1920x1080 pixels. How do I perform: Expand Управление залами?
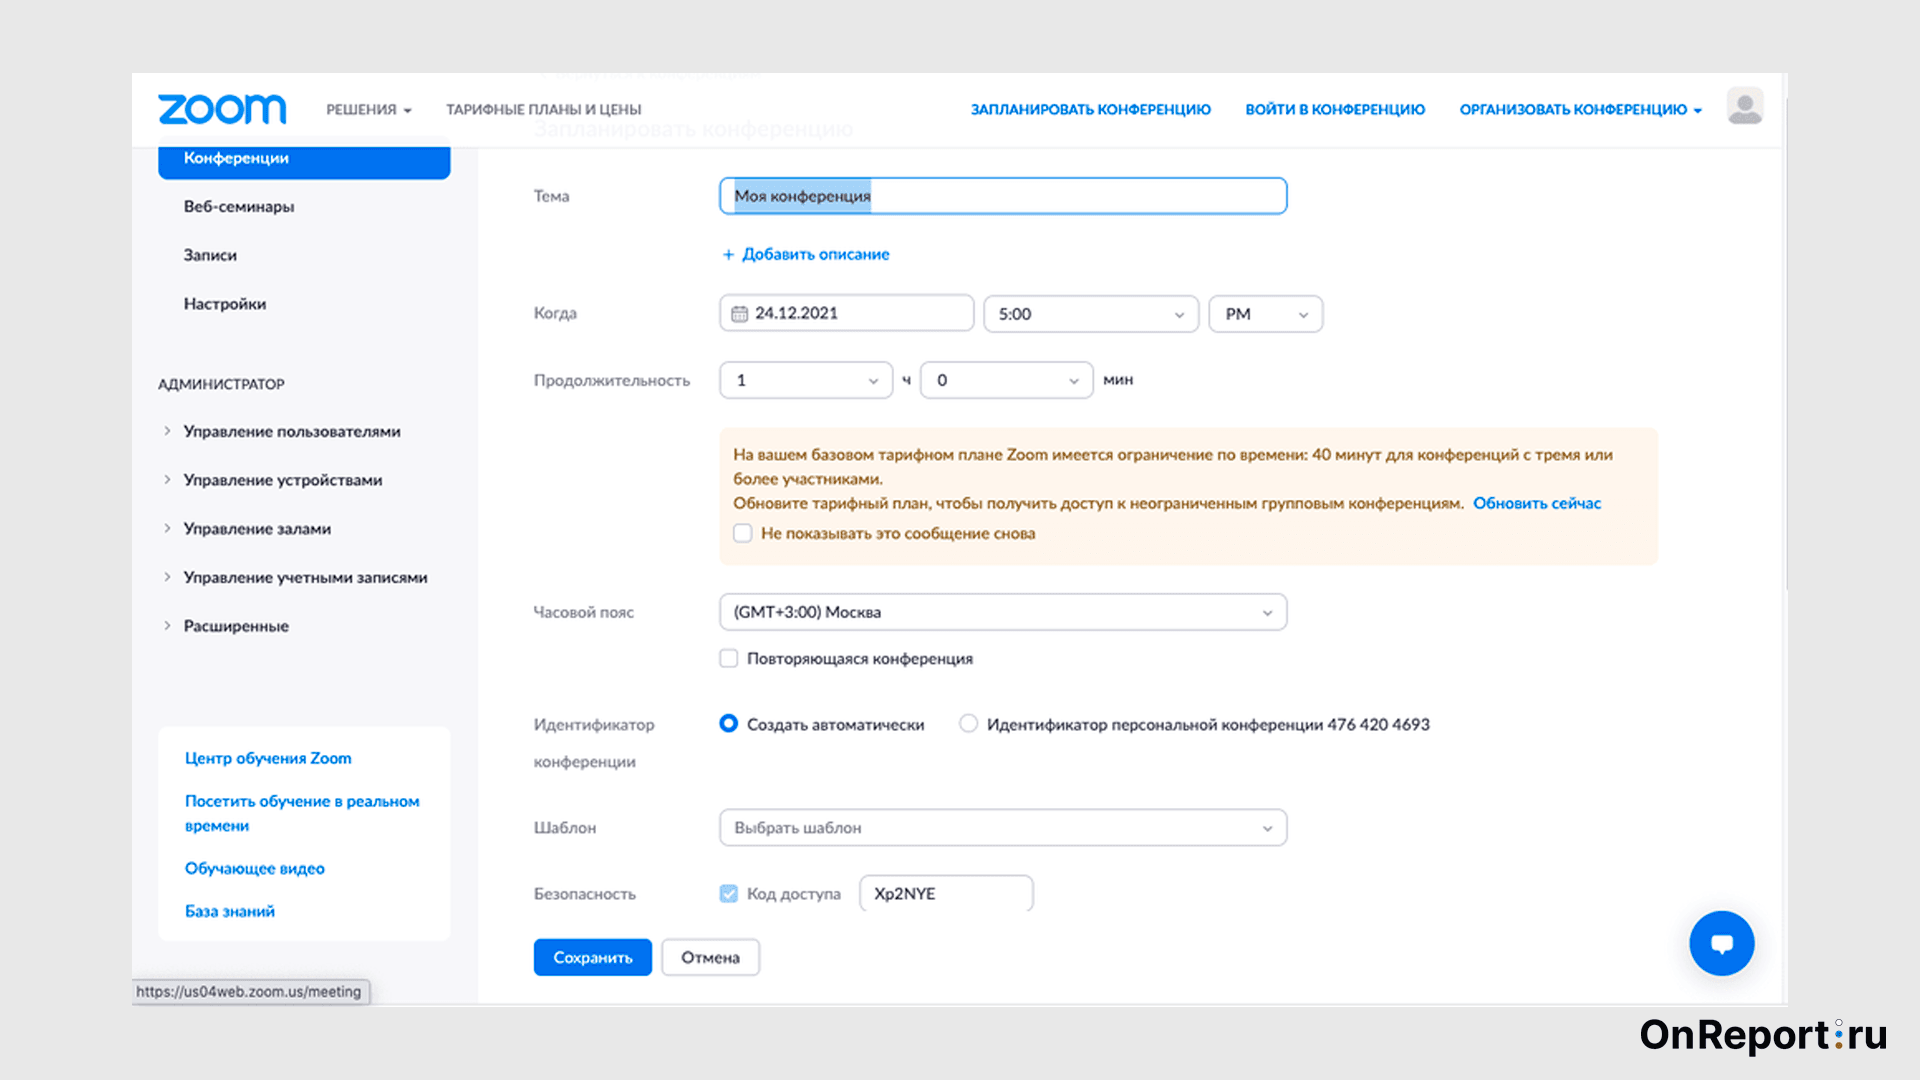(257, 529)
